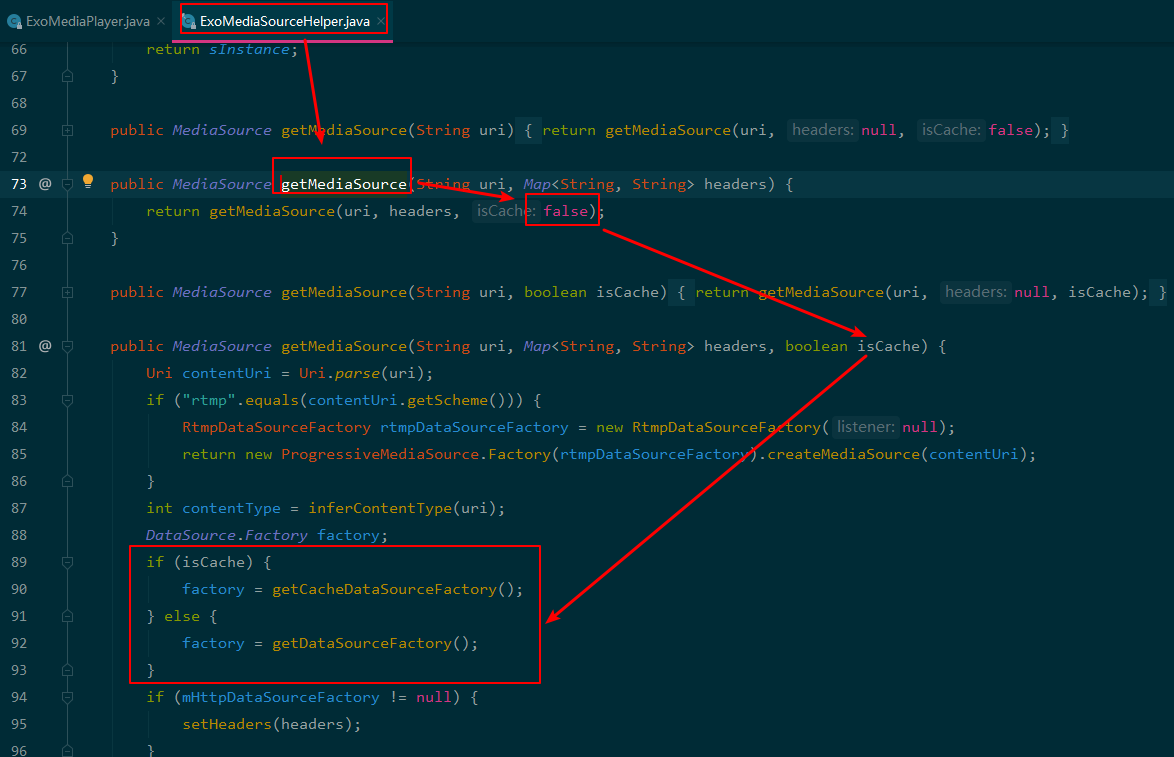The image size is (1174, 757).
Task: Open the intention lightbulb on line 73
Action: coord(88,180)
